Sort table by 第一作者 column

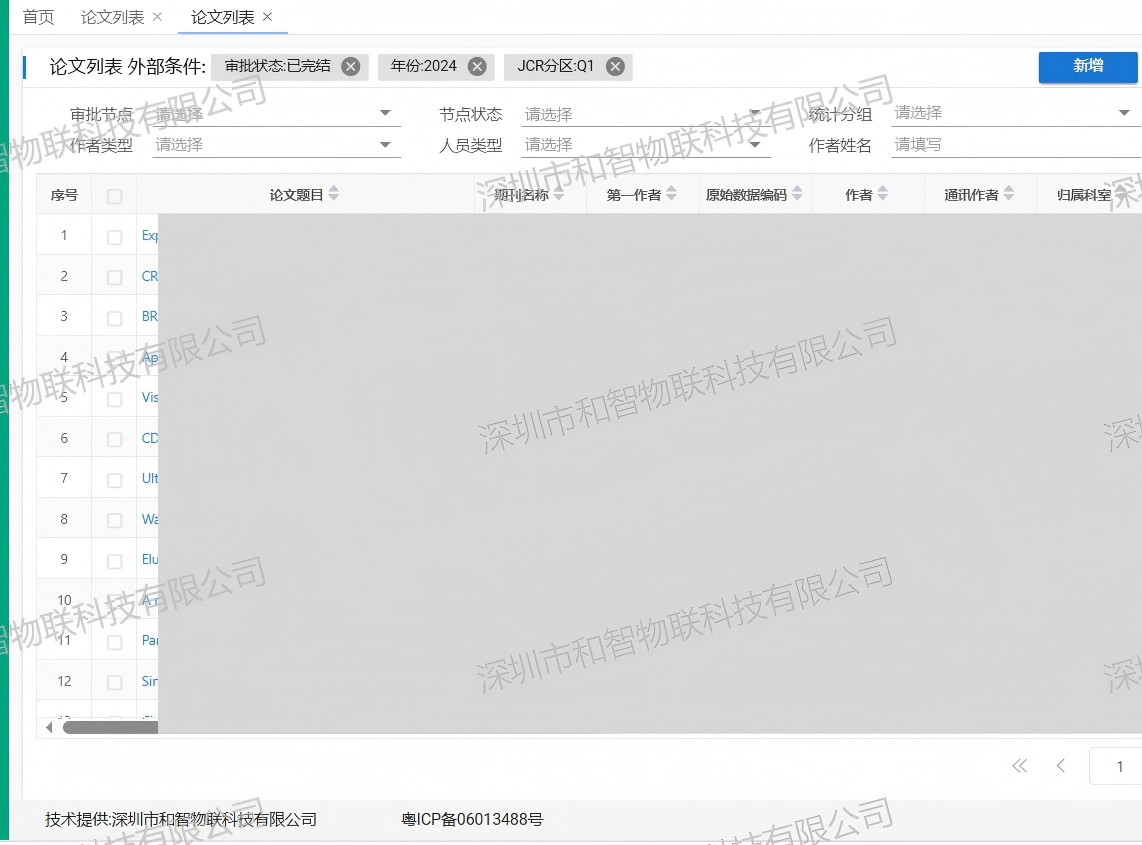(x=672, y=194)
